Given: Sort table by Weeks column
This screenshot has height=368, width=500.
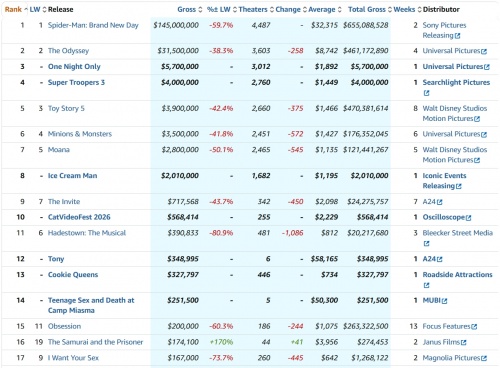Looking at the screenshot, I should click(407, 9).
